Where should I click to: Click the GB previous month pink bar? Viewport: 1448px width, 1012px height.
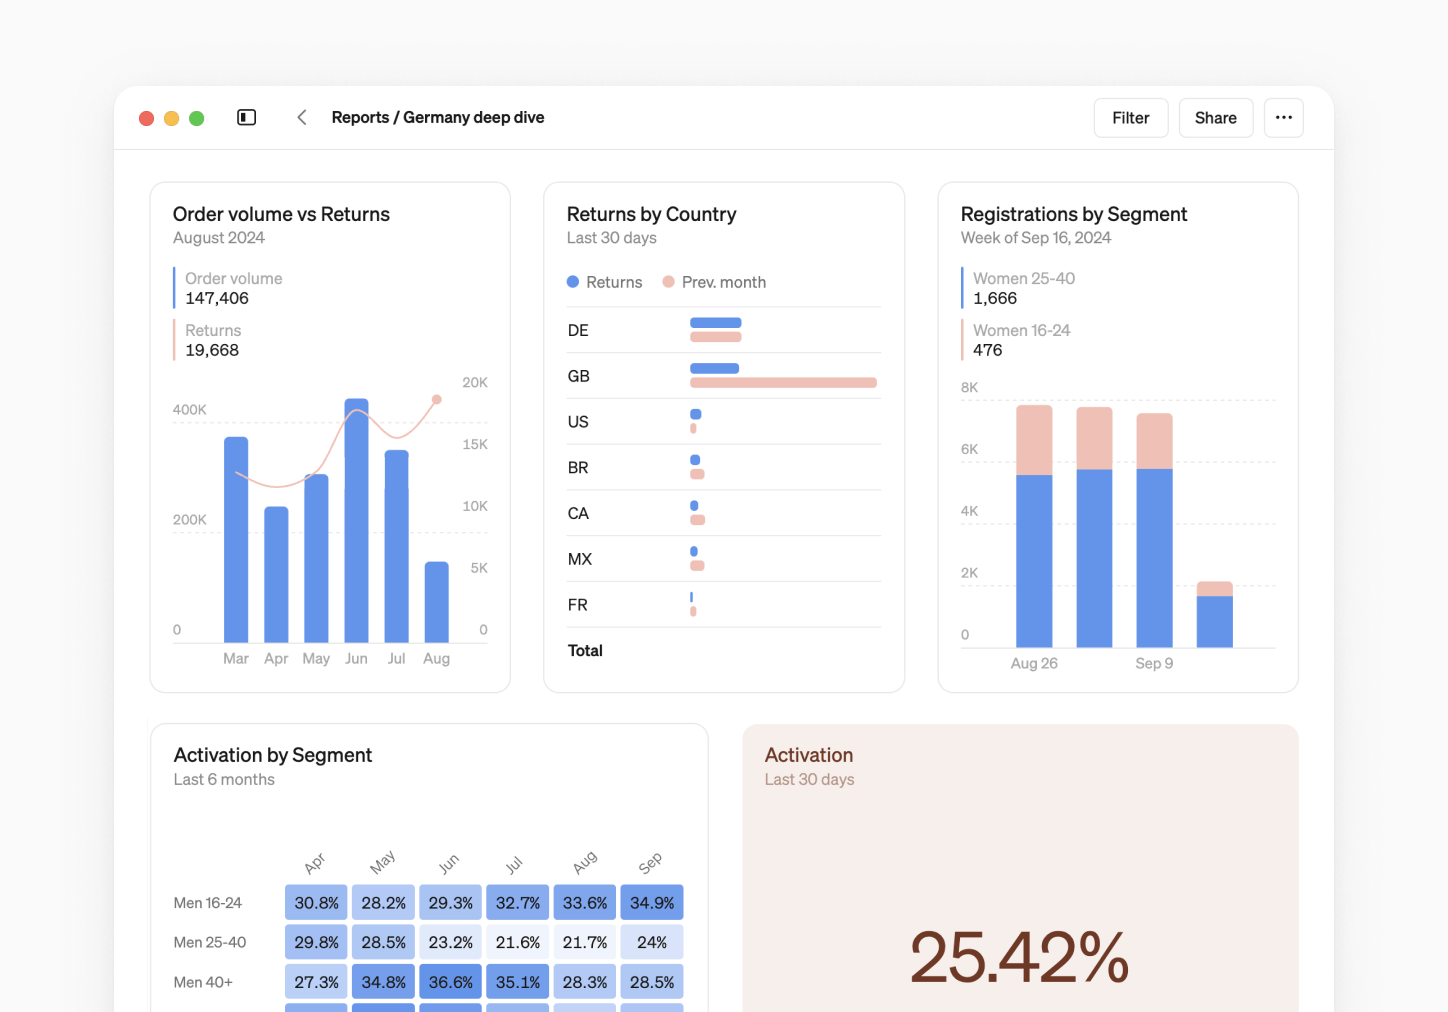coord(783,383)
